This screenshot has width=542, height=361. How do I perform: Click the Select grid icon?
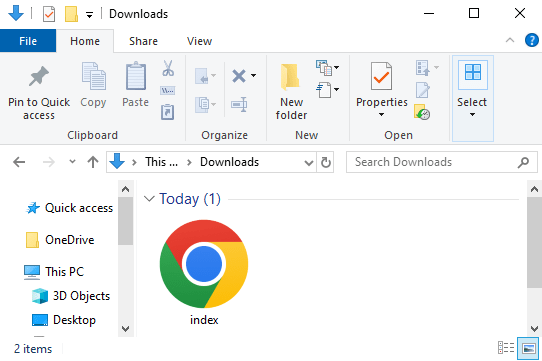click(x=473, y=72)
